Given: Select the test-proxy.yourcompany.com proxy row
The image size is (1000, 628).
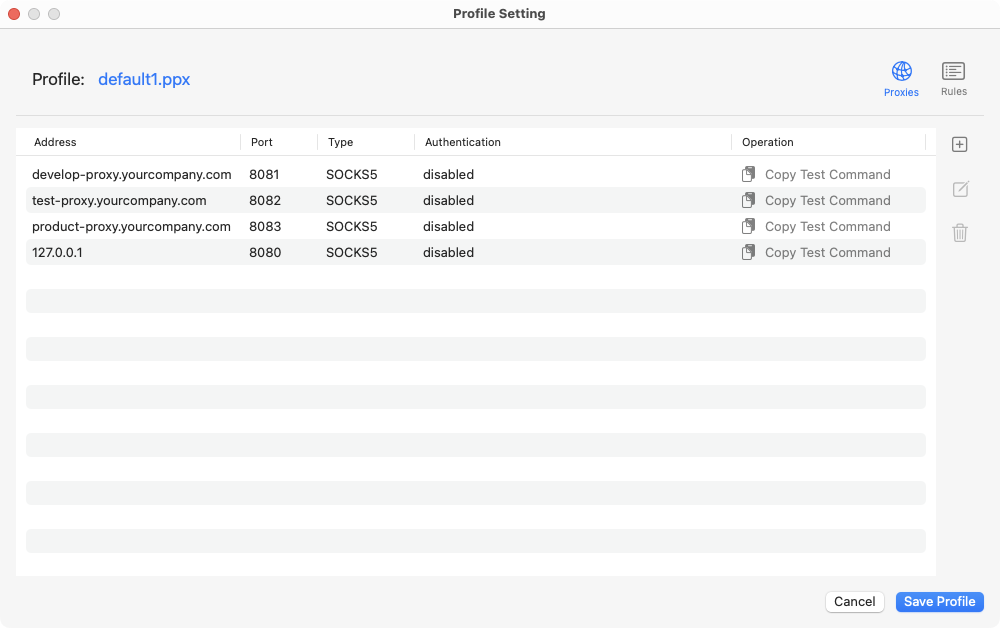Looking at the screenshot, I should tap(119, 200).
